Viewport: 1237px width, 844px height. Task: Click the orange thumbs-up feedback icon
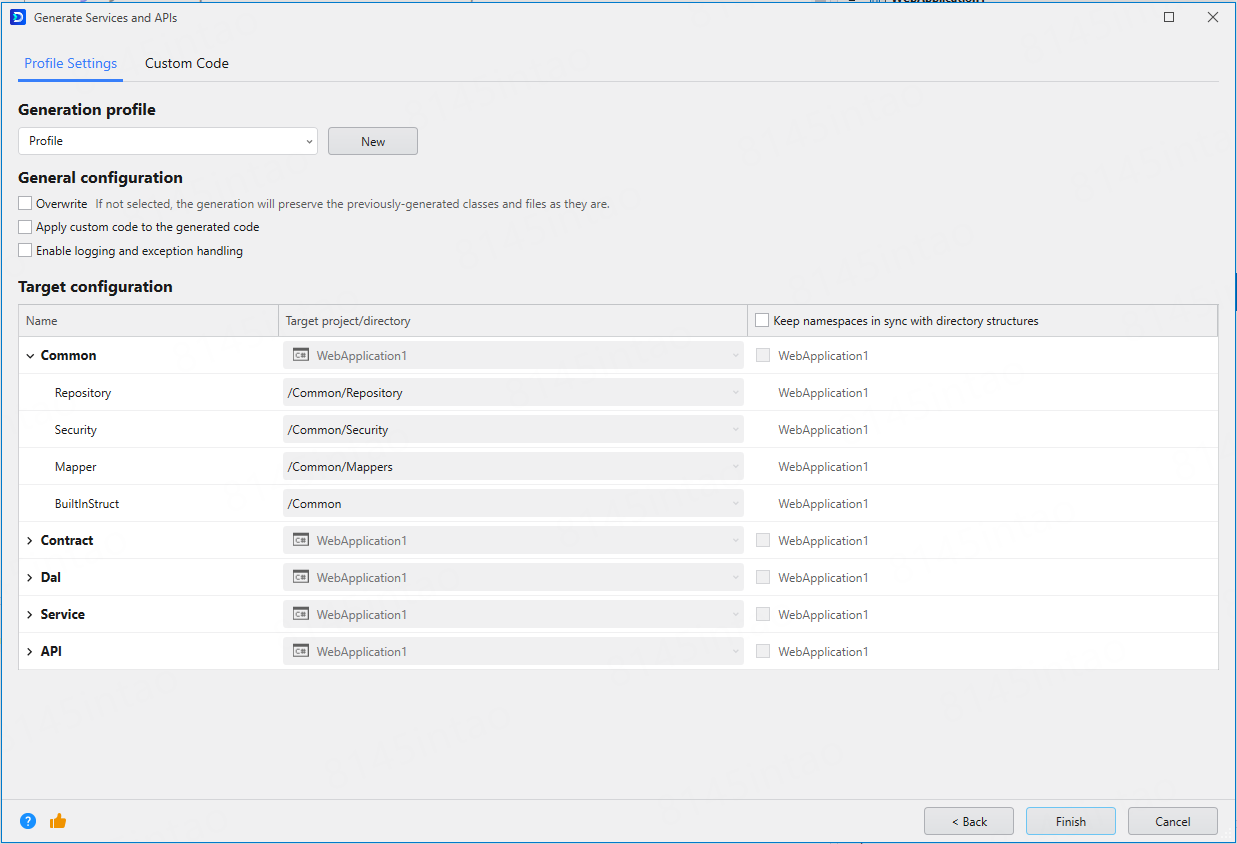click(x=58, y=821)
